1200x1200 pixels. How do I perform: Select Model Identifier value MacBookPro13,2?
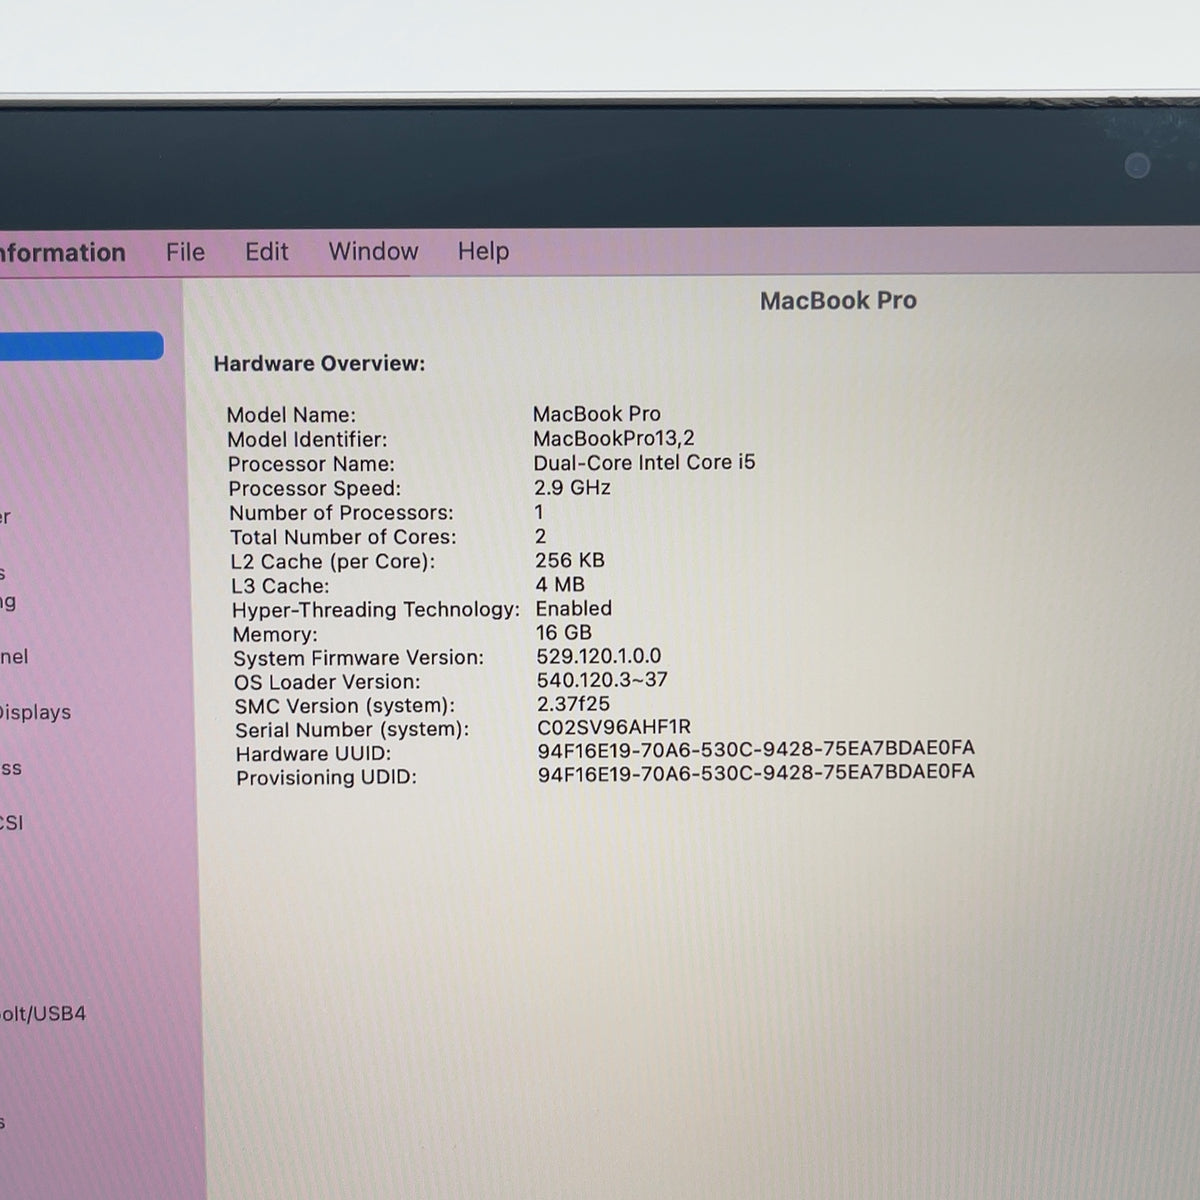pyautogui.click(x=613, y=438)
